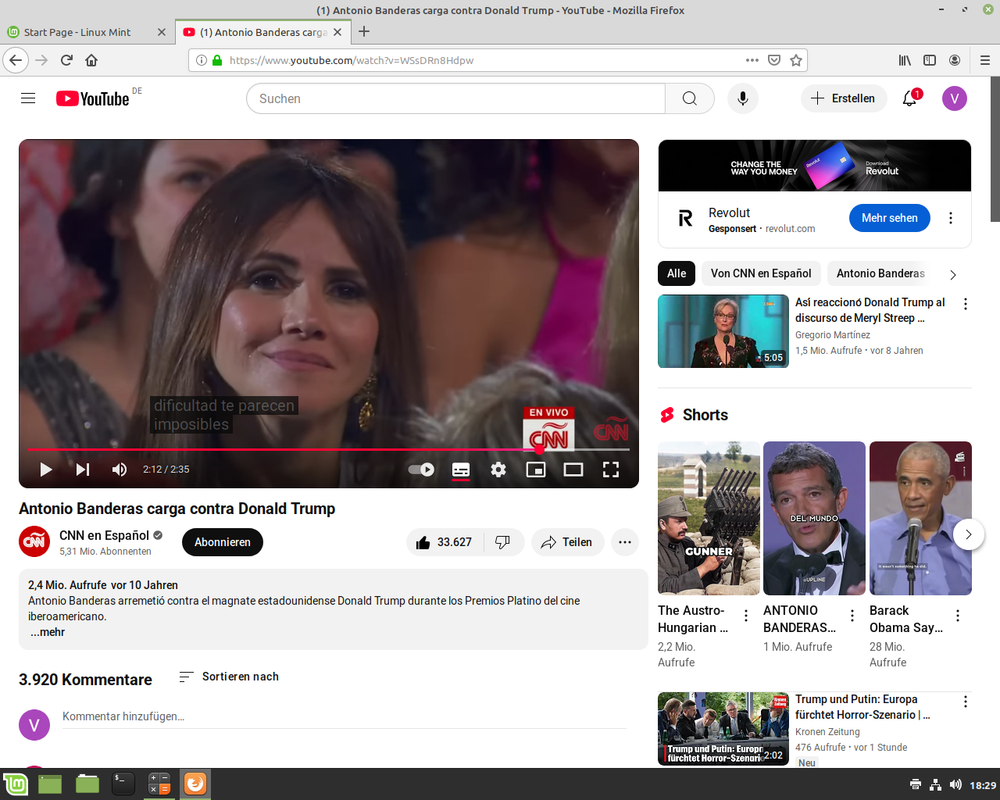1000x800 pixels.
Task: Open the player settings gear
Action: pyautogui.click(x=498, y=470)
